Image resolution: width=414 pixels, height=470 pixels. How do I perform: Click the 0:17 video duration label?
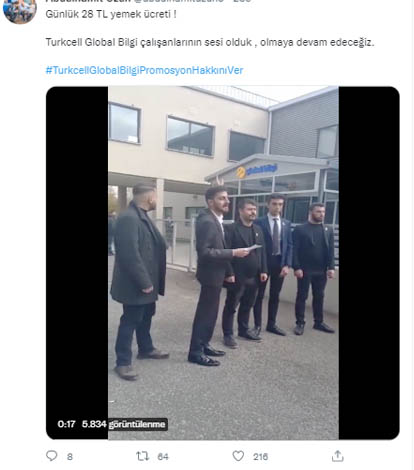66,424
